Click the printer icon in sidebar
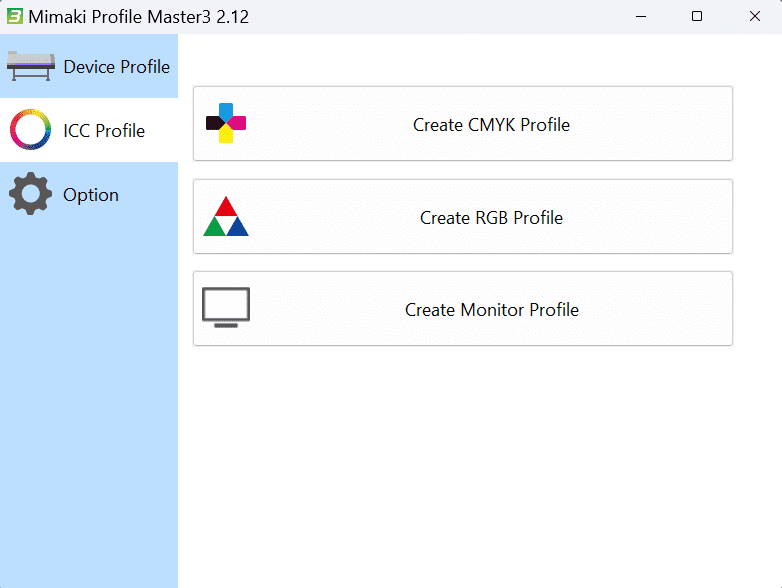782x588 pixels. pos(31,66)
